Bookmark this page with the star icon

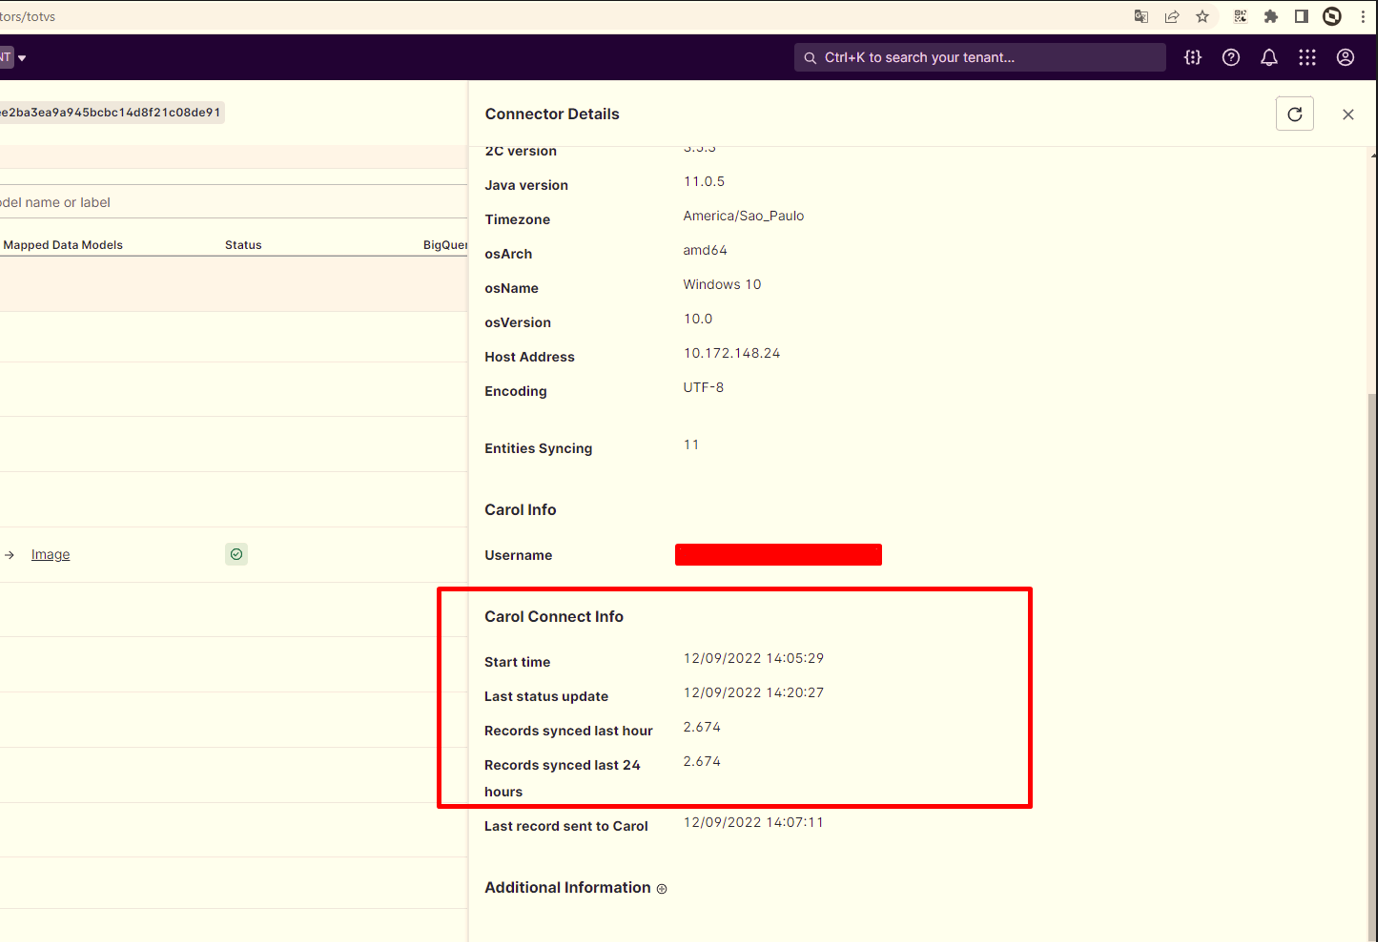[1202, 16]
